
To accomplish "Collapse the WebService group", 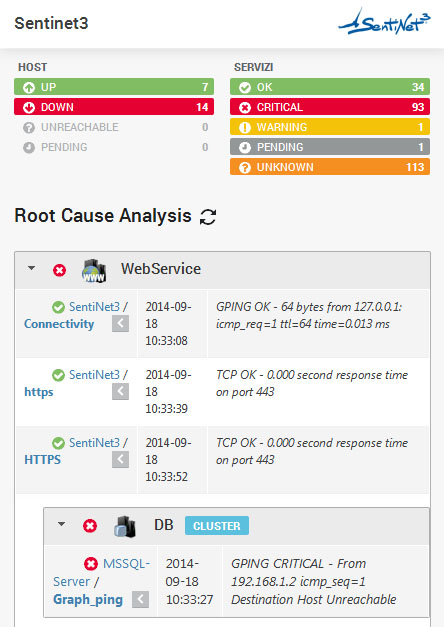I will [32, 268].
